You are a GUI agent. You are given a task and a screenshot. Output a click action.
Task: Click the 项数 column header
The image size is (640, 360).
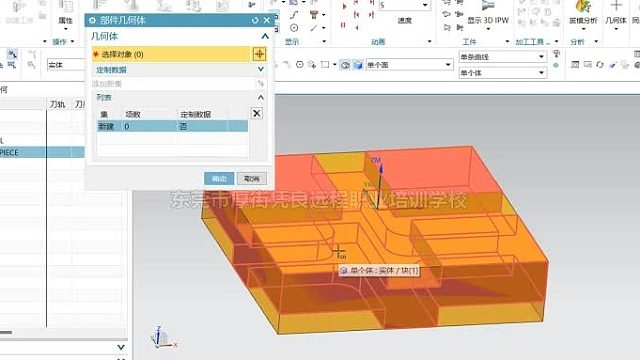[133, 114]
